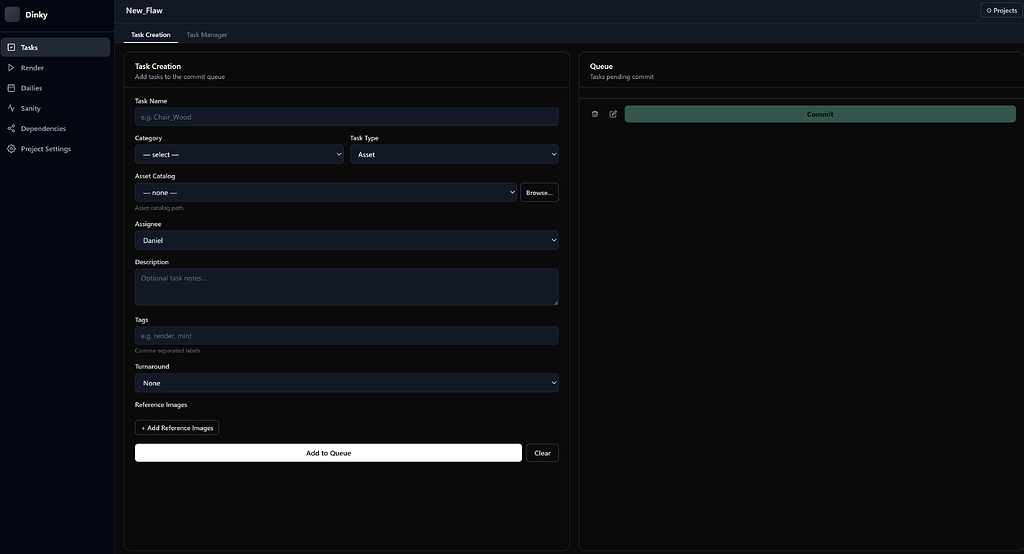Click the Clear button

tap(542, 453)
